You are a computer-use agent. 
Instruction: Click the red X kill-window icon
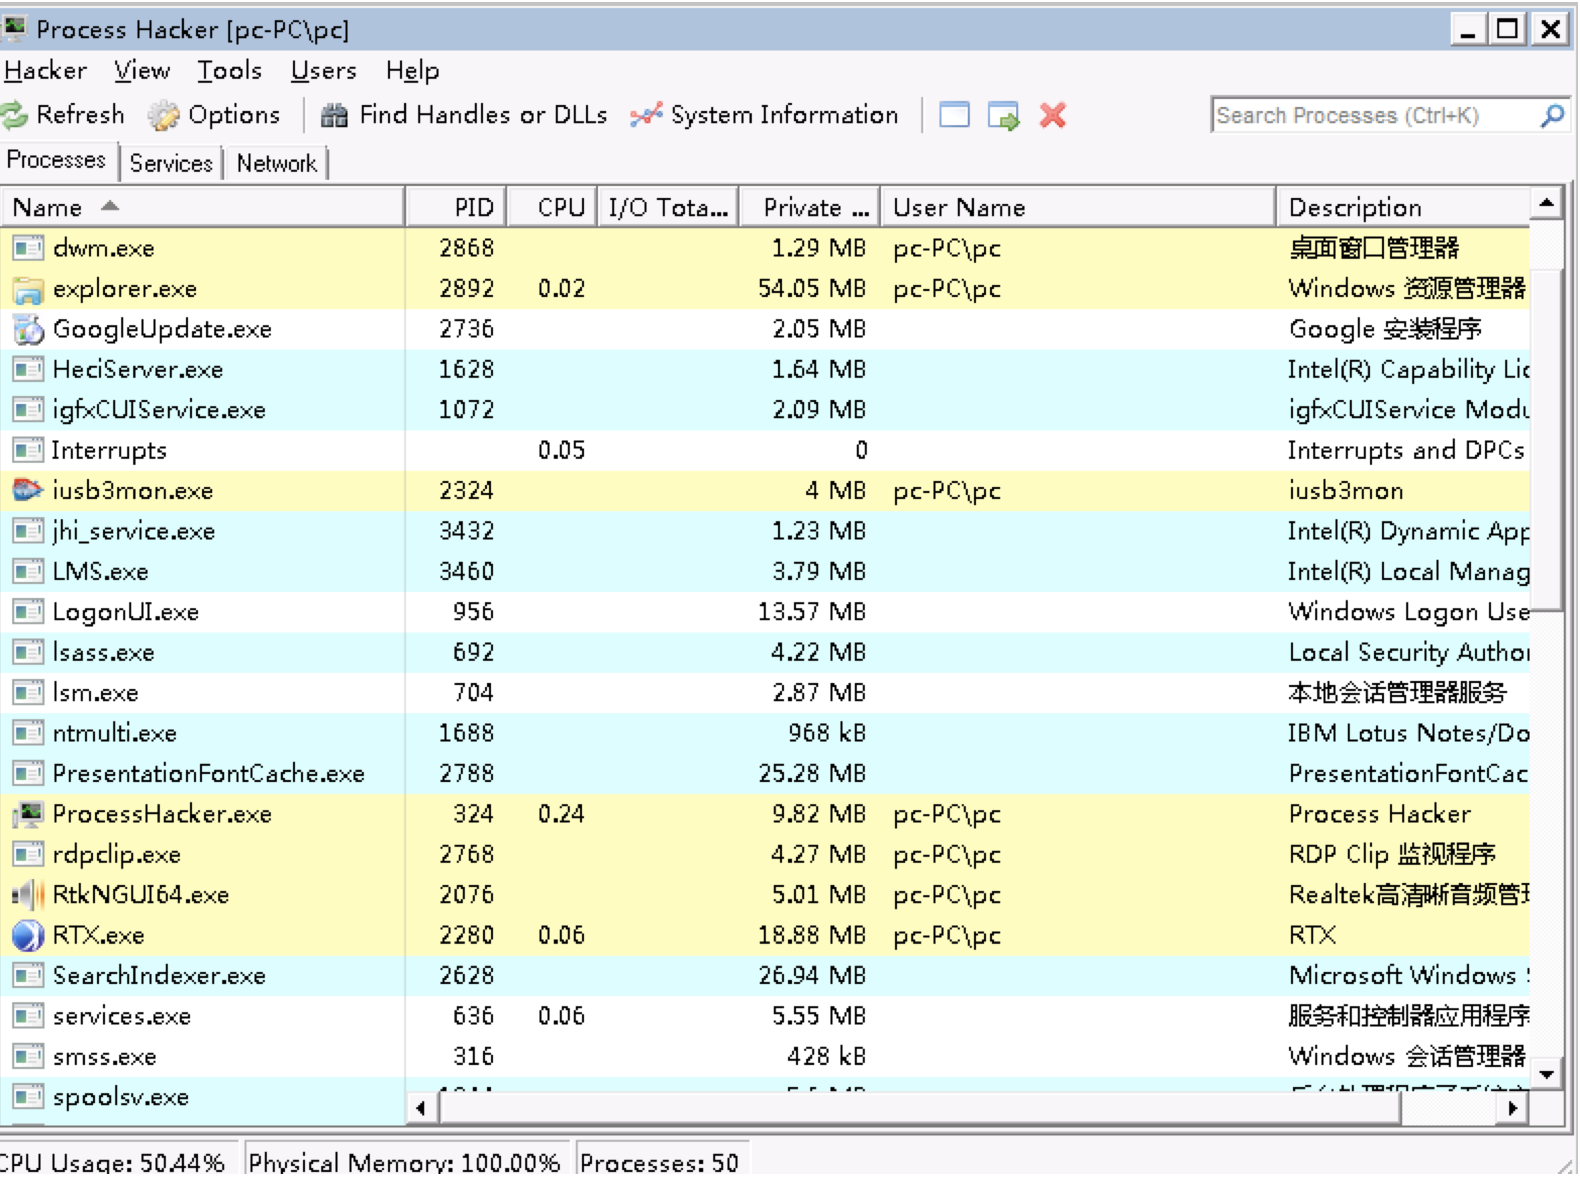(x=1052, y=116)
